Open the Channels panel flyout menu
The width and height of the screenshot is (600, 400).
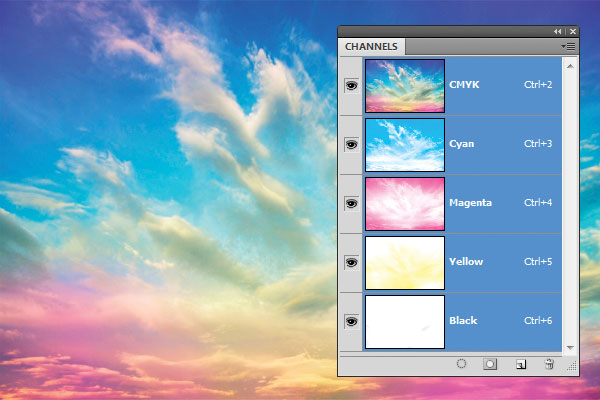[x=568, y=47]
